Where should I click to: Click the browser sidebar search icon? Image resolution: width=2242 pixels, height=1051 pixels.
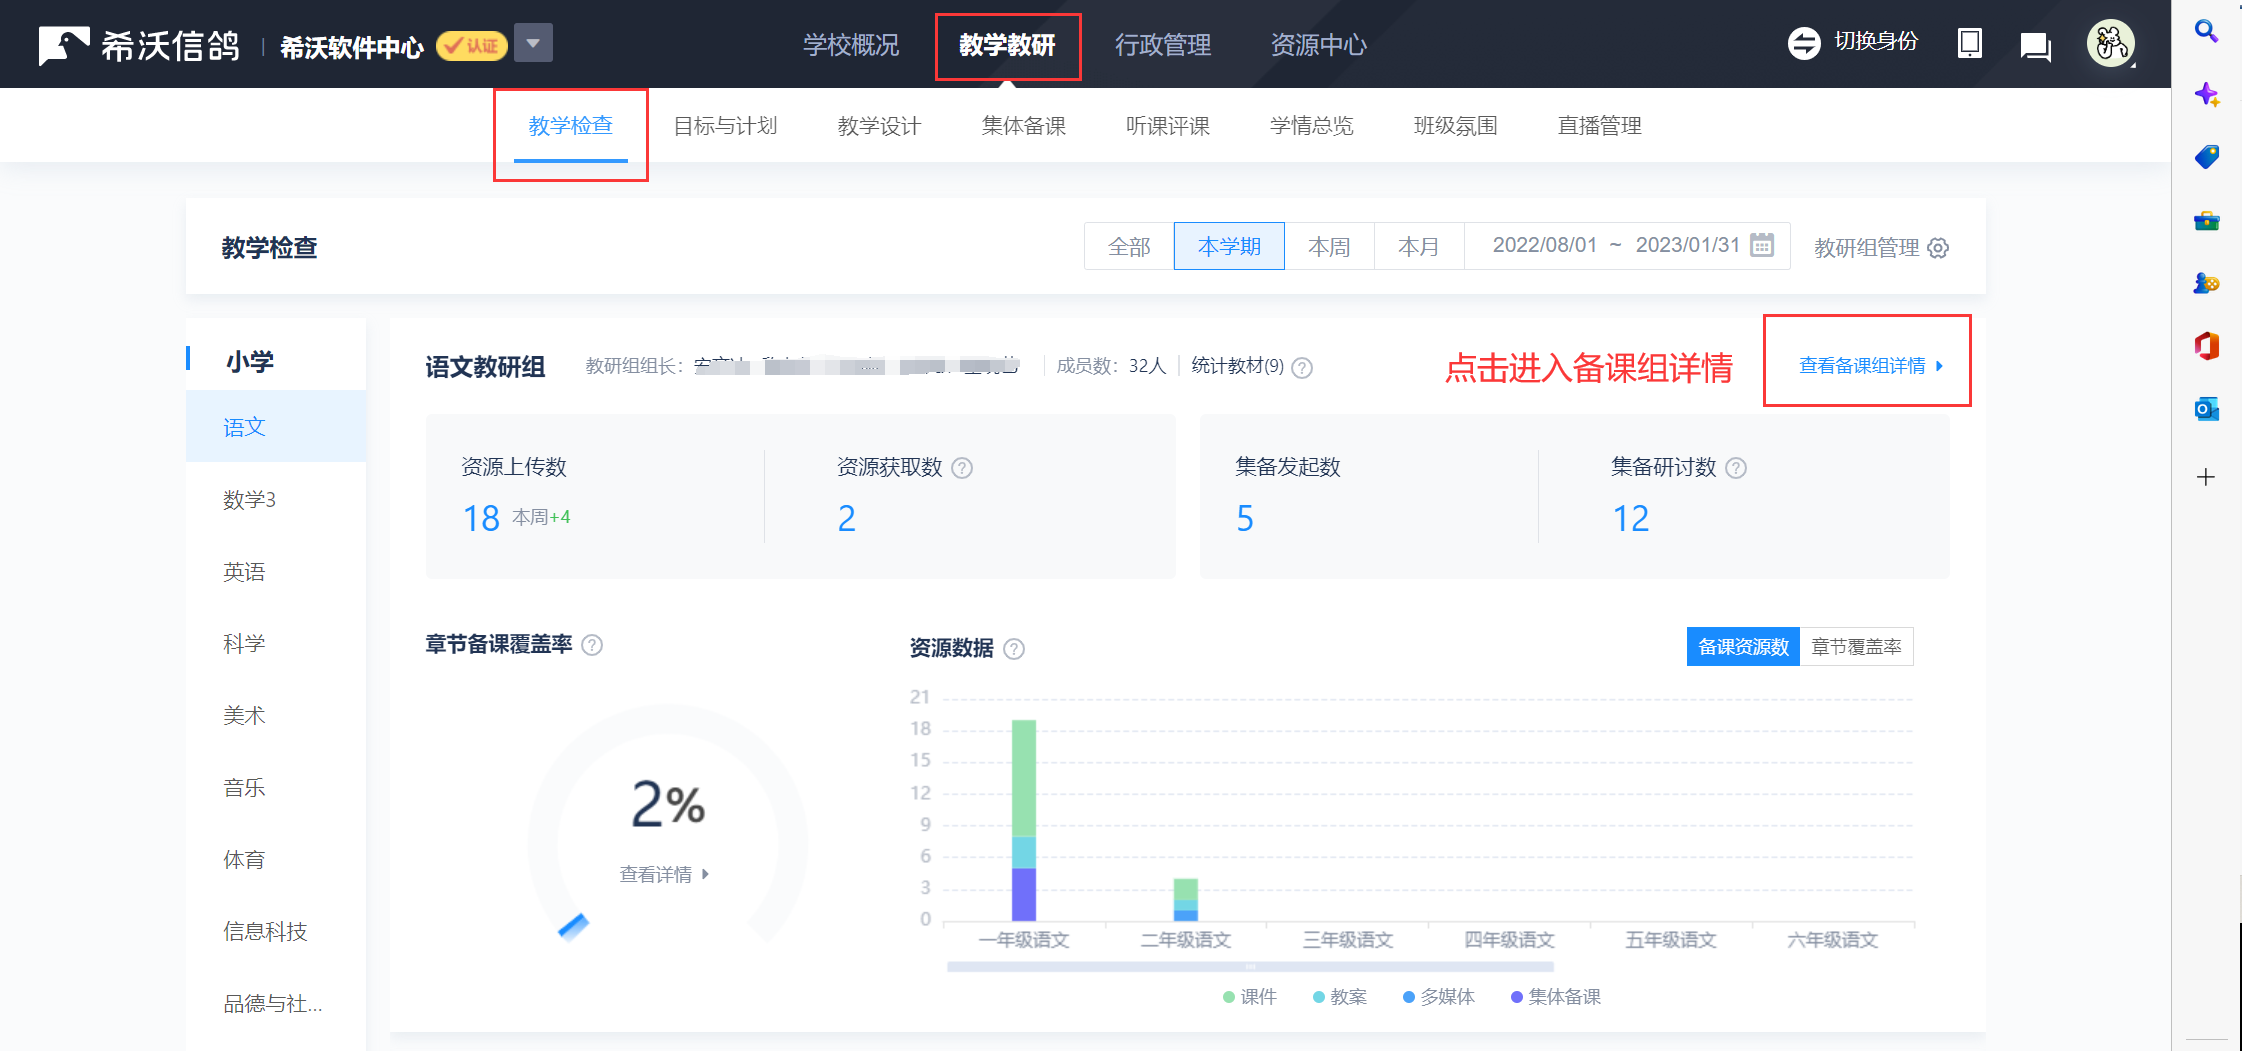pyautogui.click(x=2206, y=31)
